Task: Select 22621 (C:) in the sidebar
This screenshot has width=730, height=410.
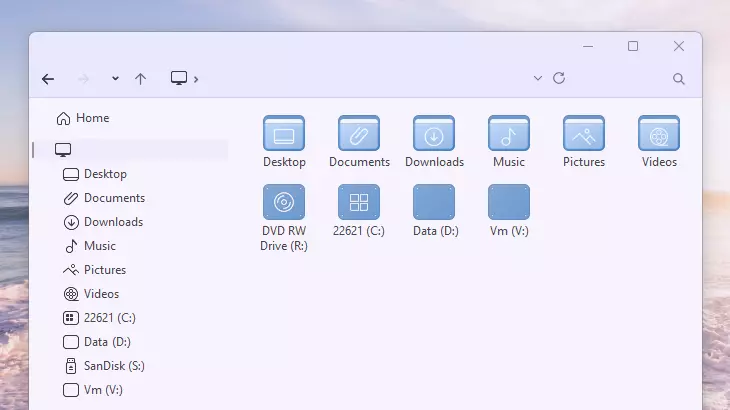Action: pyautogui.click(x=100, y=318)
